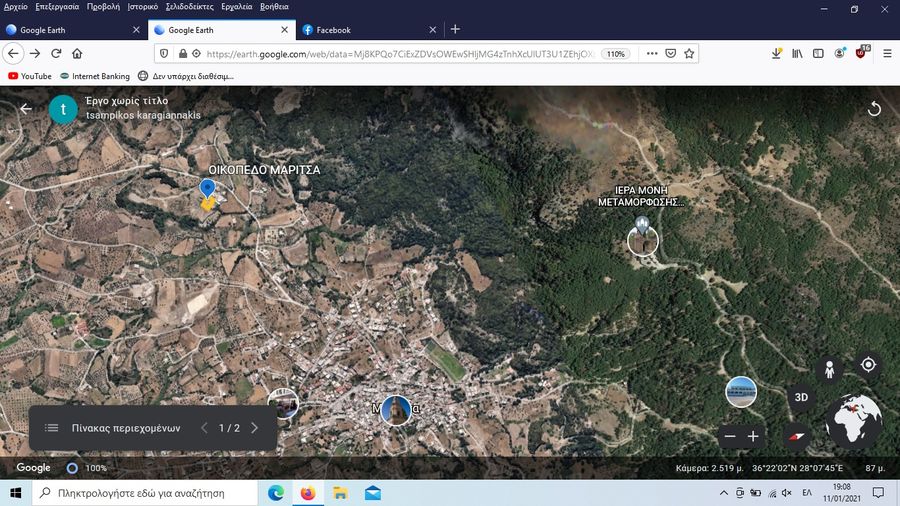The height and width of the screenshot is (506, 900).
Task: Open the monastery photo marker
Action: [642, 240]
